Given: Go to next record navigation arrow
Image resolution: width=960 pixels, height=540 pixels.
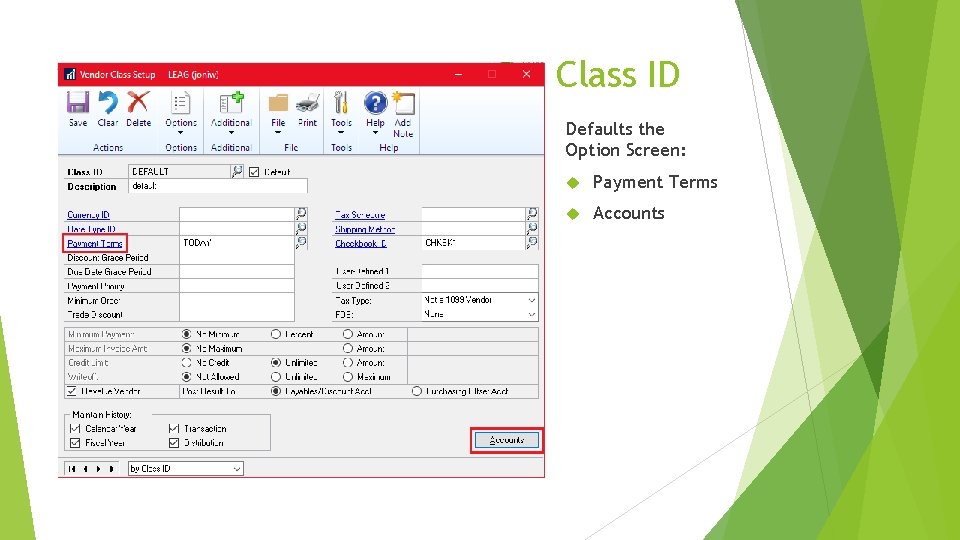Looking at the screenshot, I should pos(99,469).
